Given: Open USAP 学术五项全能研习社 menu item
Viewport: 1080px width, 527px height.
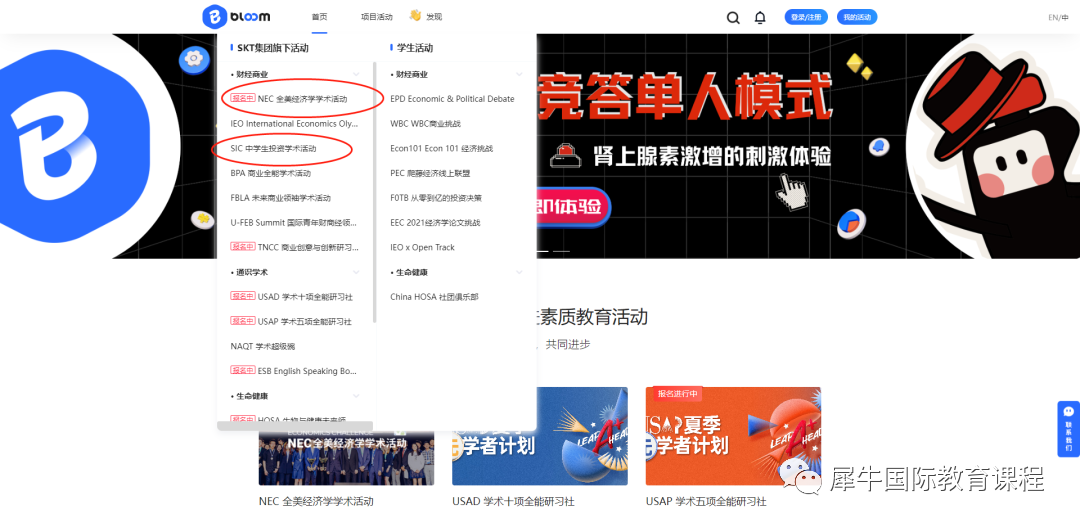Looking at the screenshot, I should tap(291, 322).
